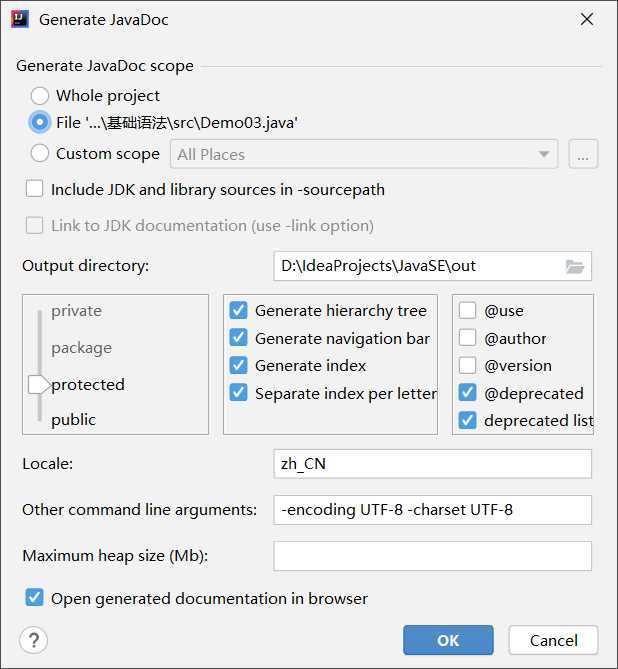The height and width of the screenshot is (669, 618).
Task: Click the question mark help icon
Action: pos(34,640)
